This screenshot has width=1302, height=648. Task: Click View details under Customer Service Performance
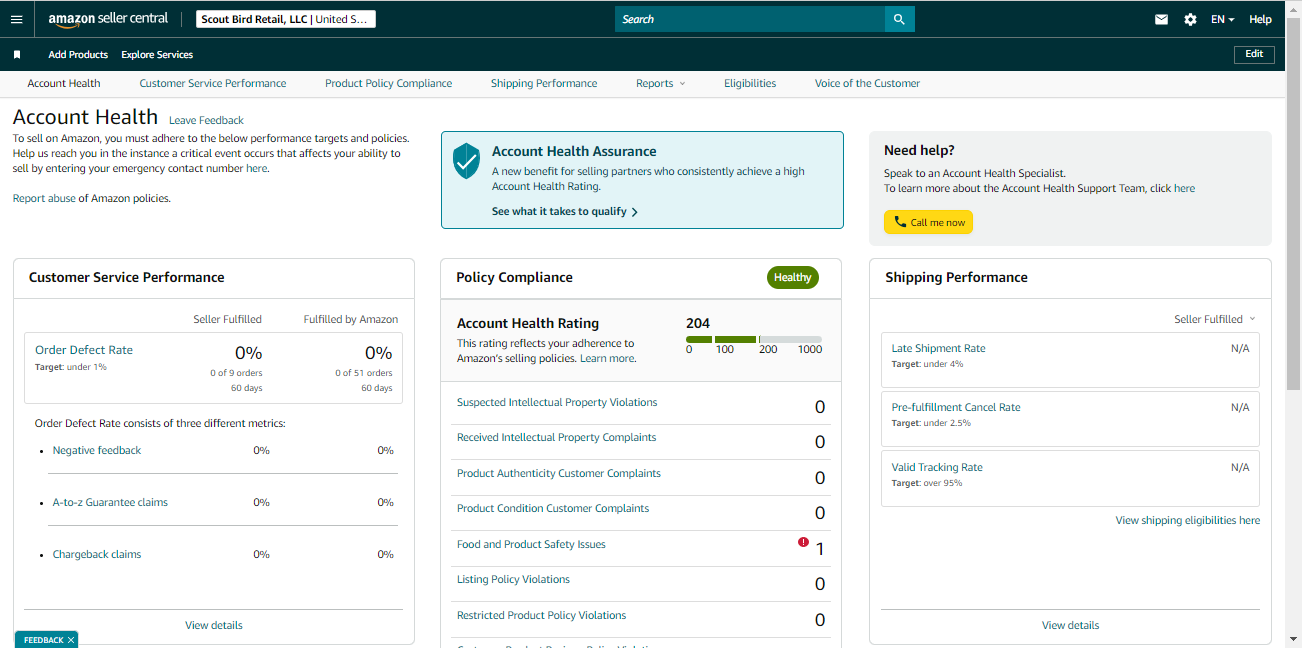click(214, 625)
